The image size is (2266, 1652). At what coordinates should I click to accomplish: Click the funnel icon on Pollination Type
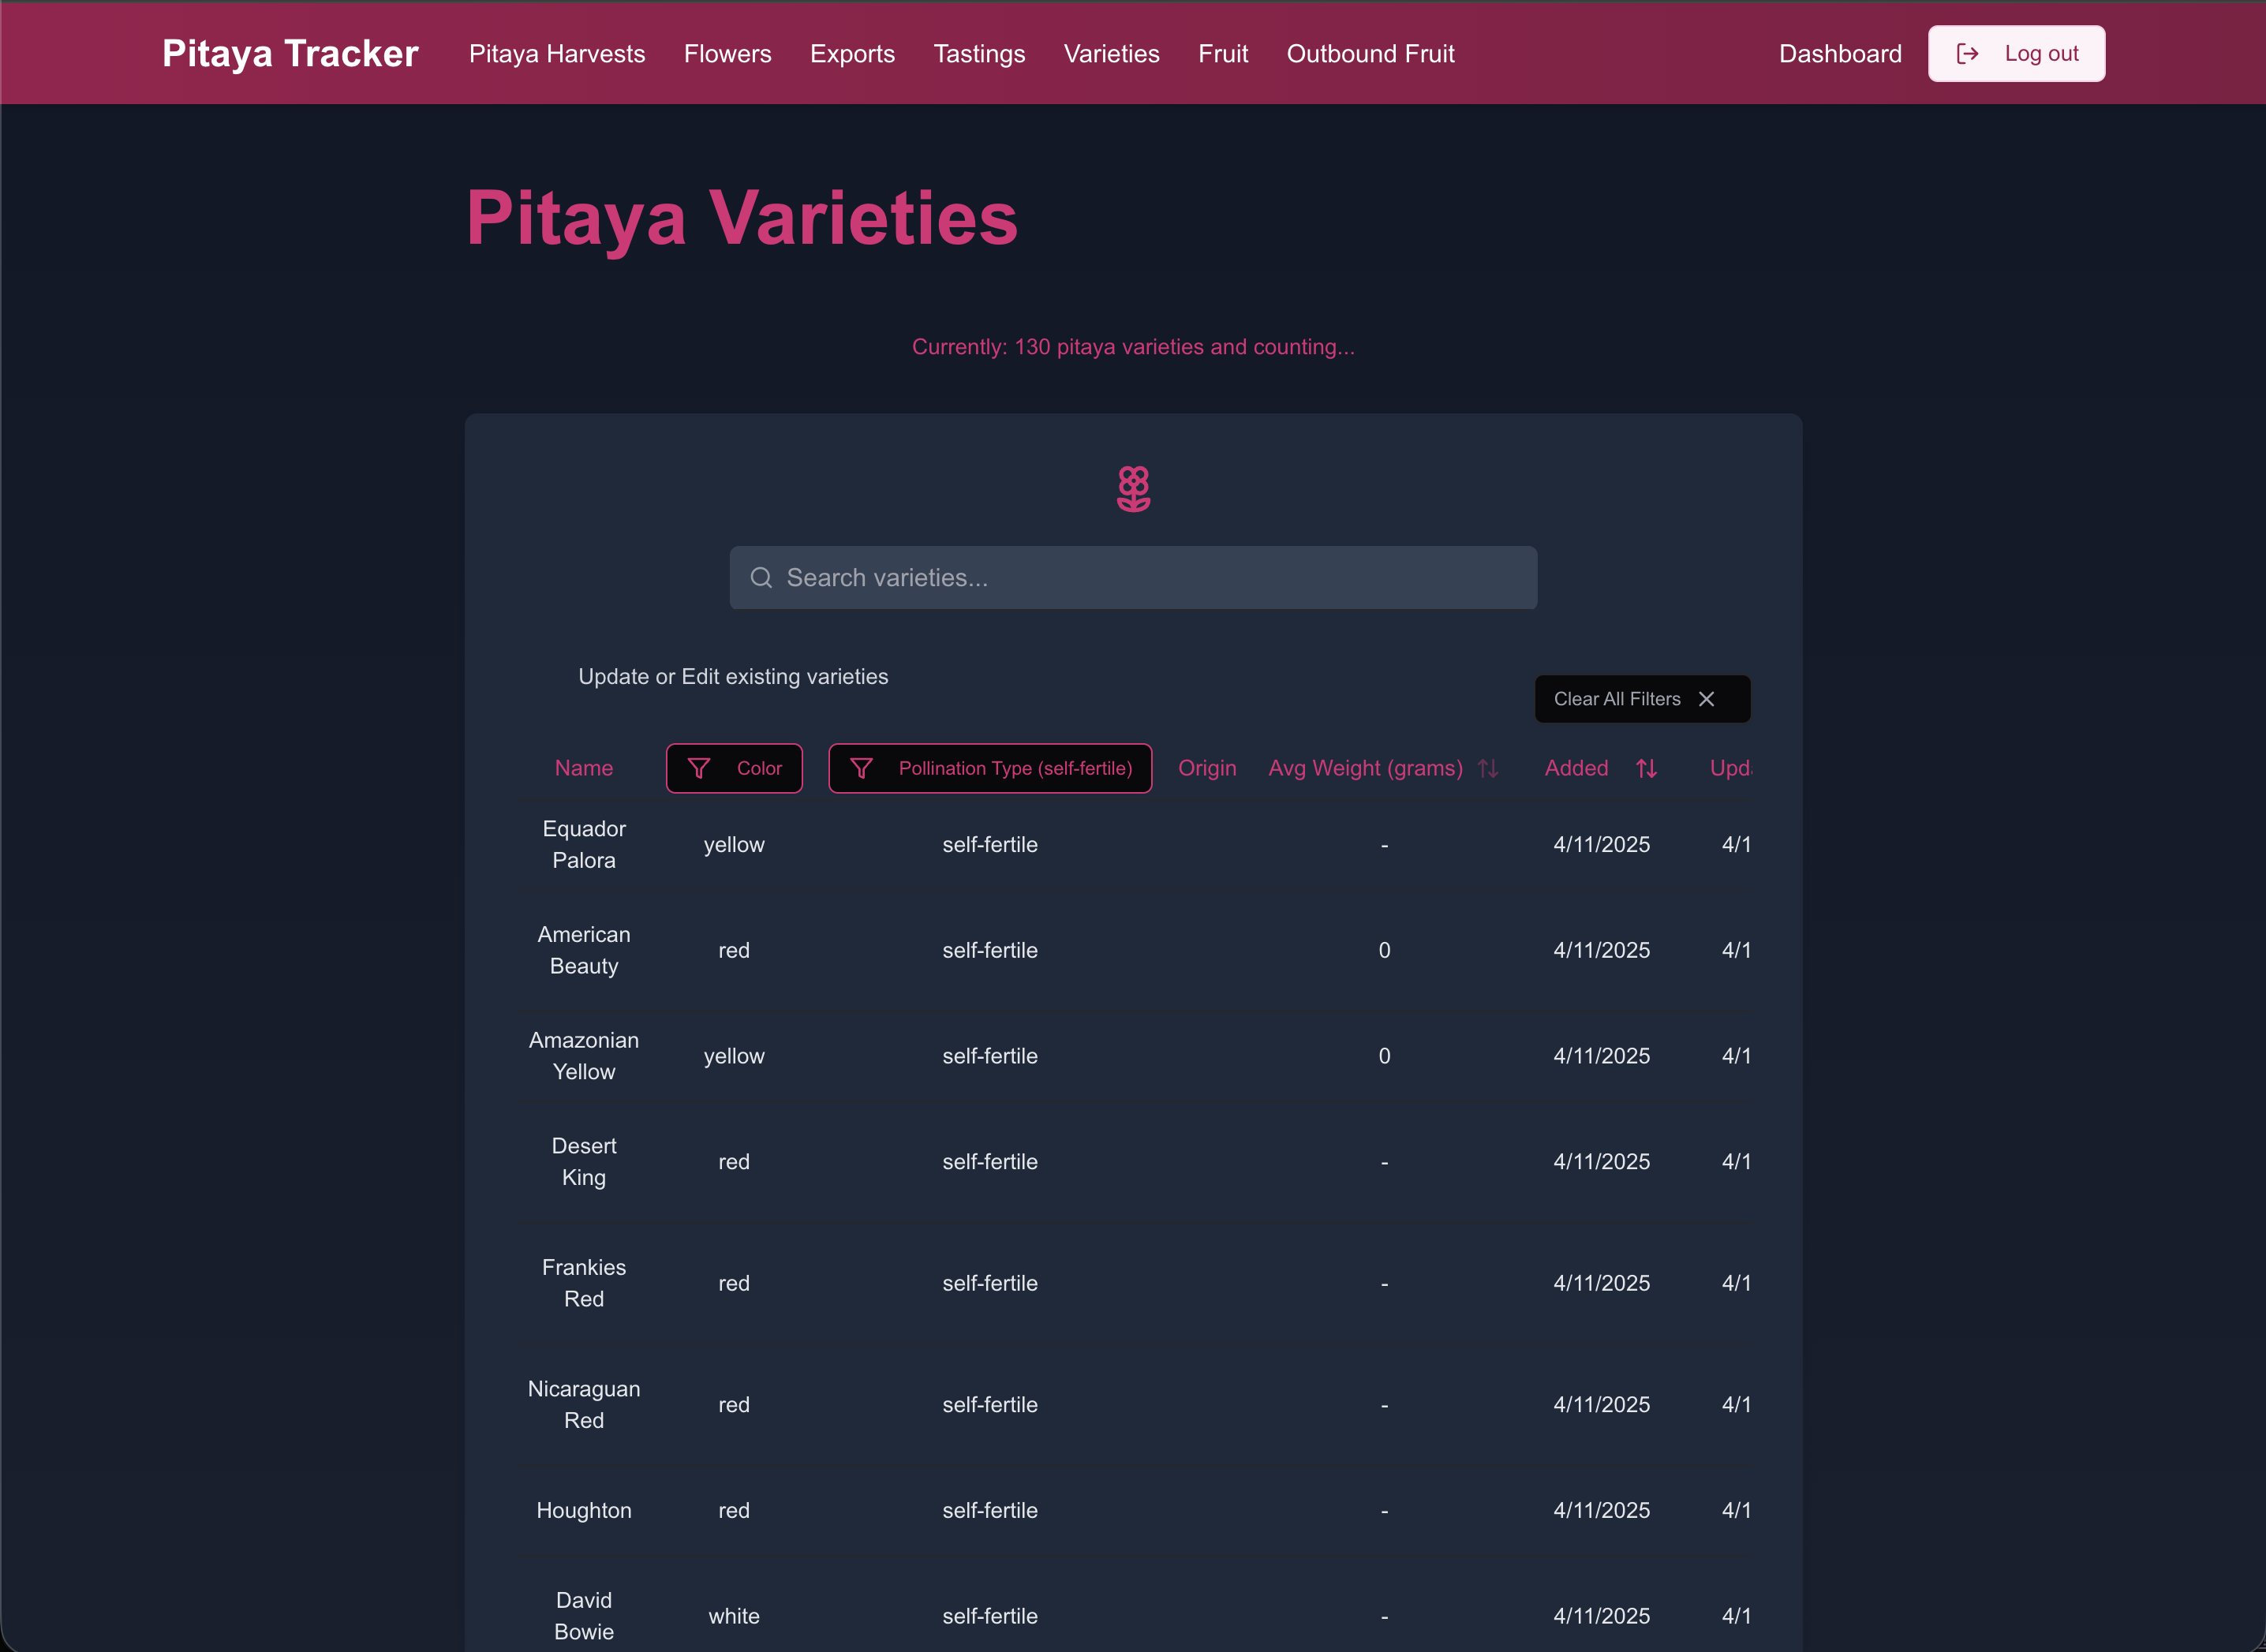[x=861, y=768]
